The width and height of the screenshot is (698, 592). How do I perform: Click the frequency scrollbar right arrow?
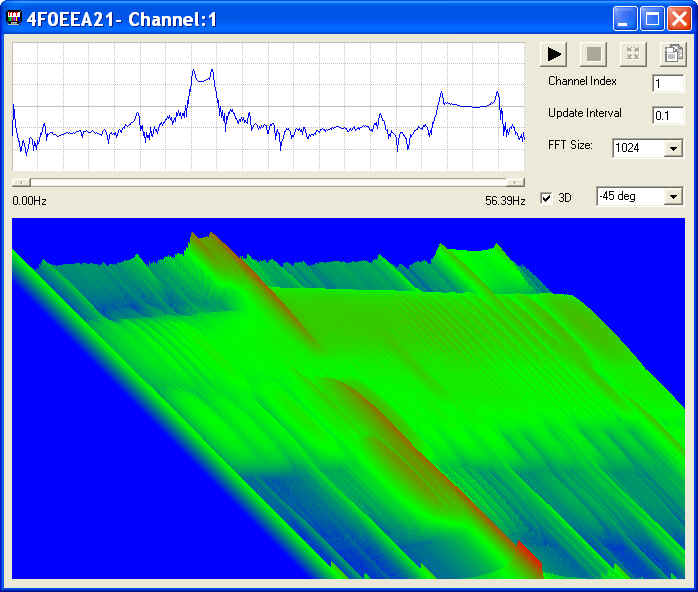click(515, 182)
